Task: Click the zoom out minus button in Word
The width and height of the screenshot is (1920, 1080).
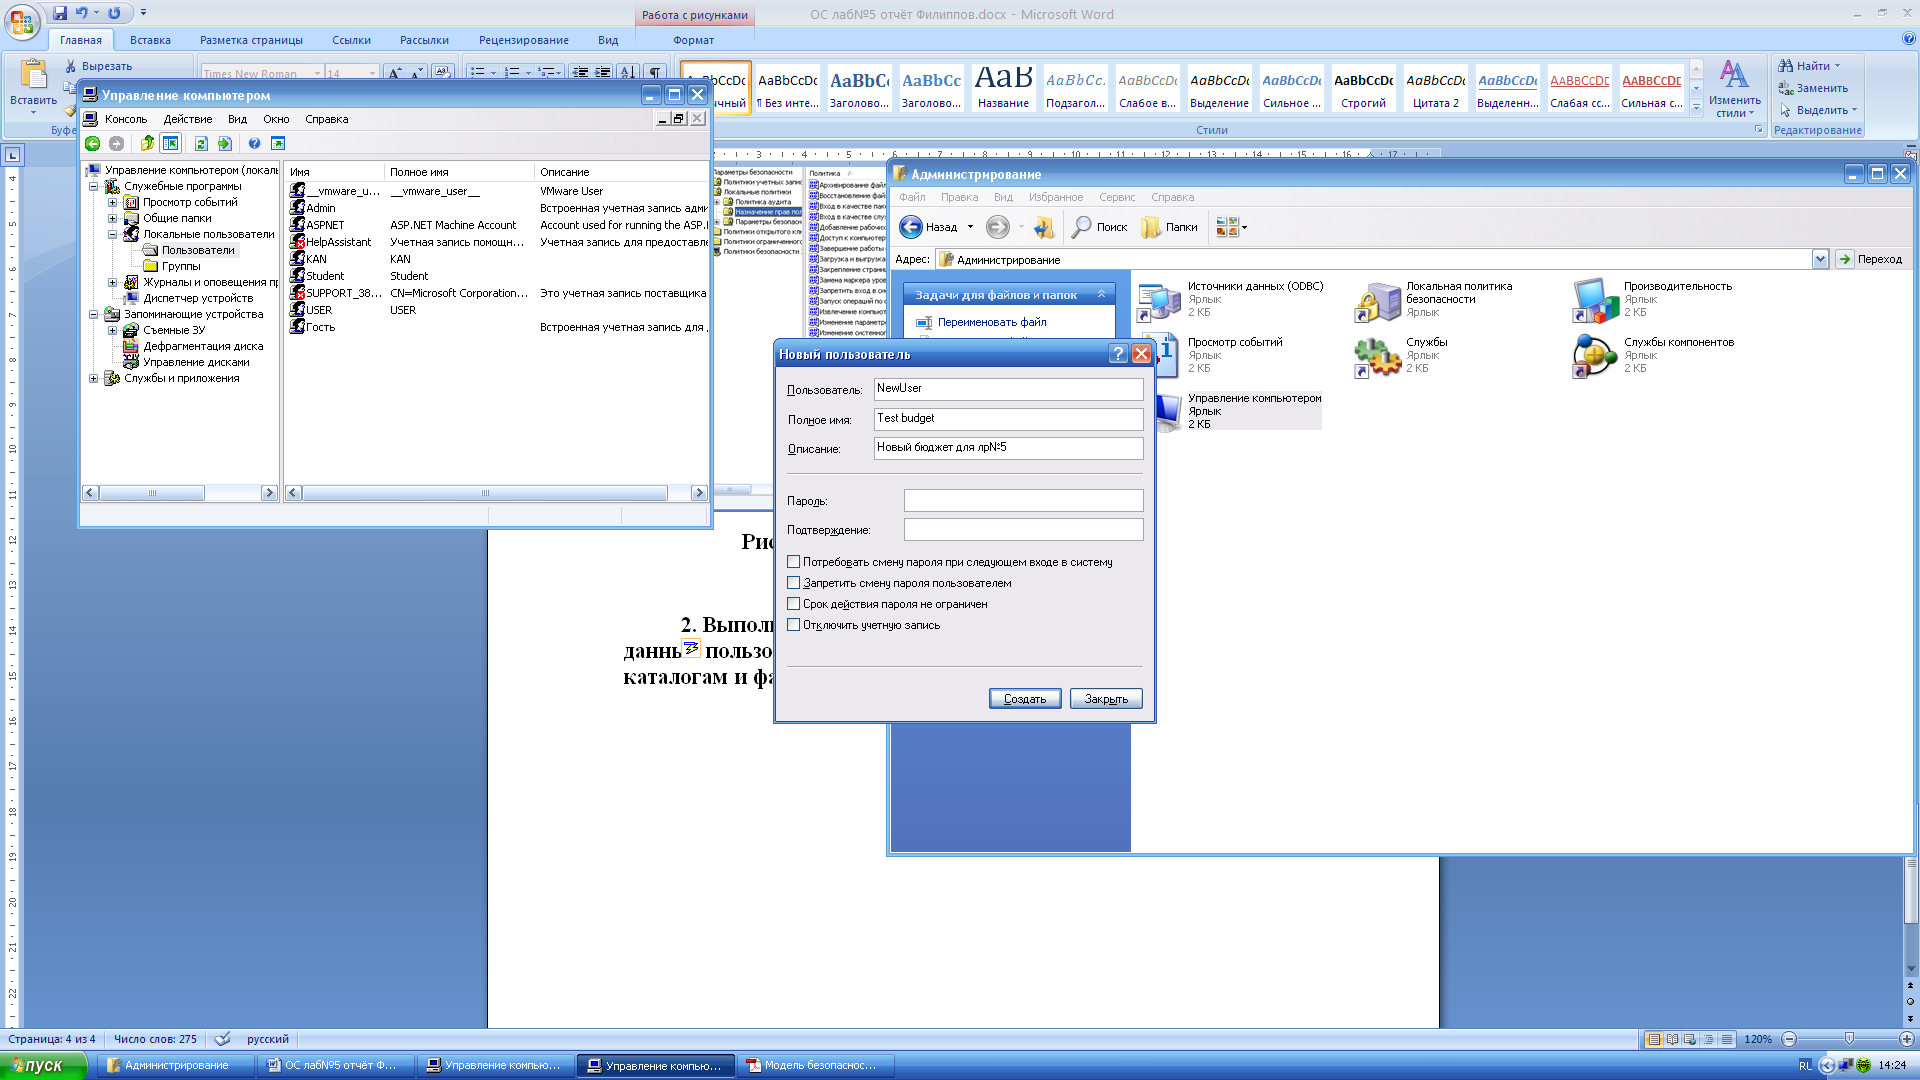Action: [1789, 1039]
